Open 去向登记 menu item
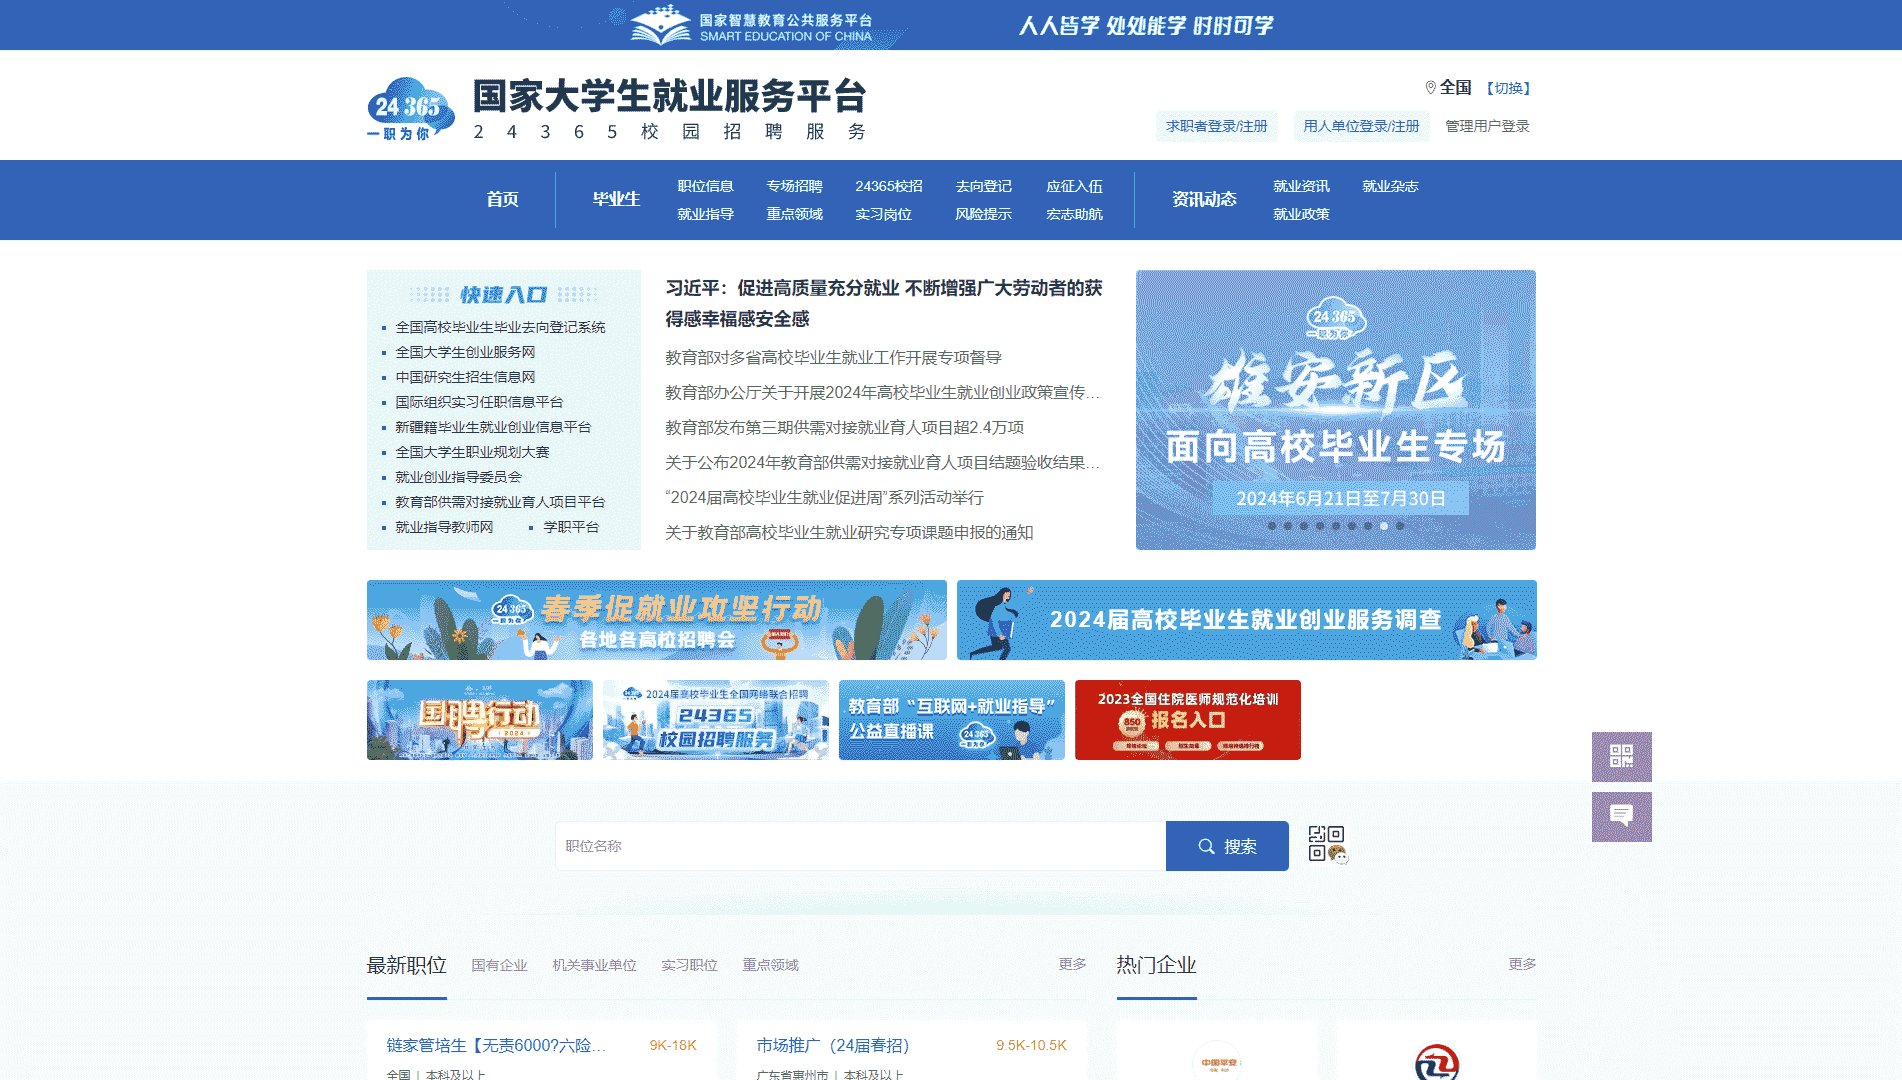The image size is (1902, 1080). [x=983, y=186]
